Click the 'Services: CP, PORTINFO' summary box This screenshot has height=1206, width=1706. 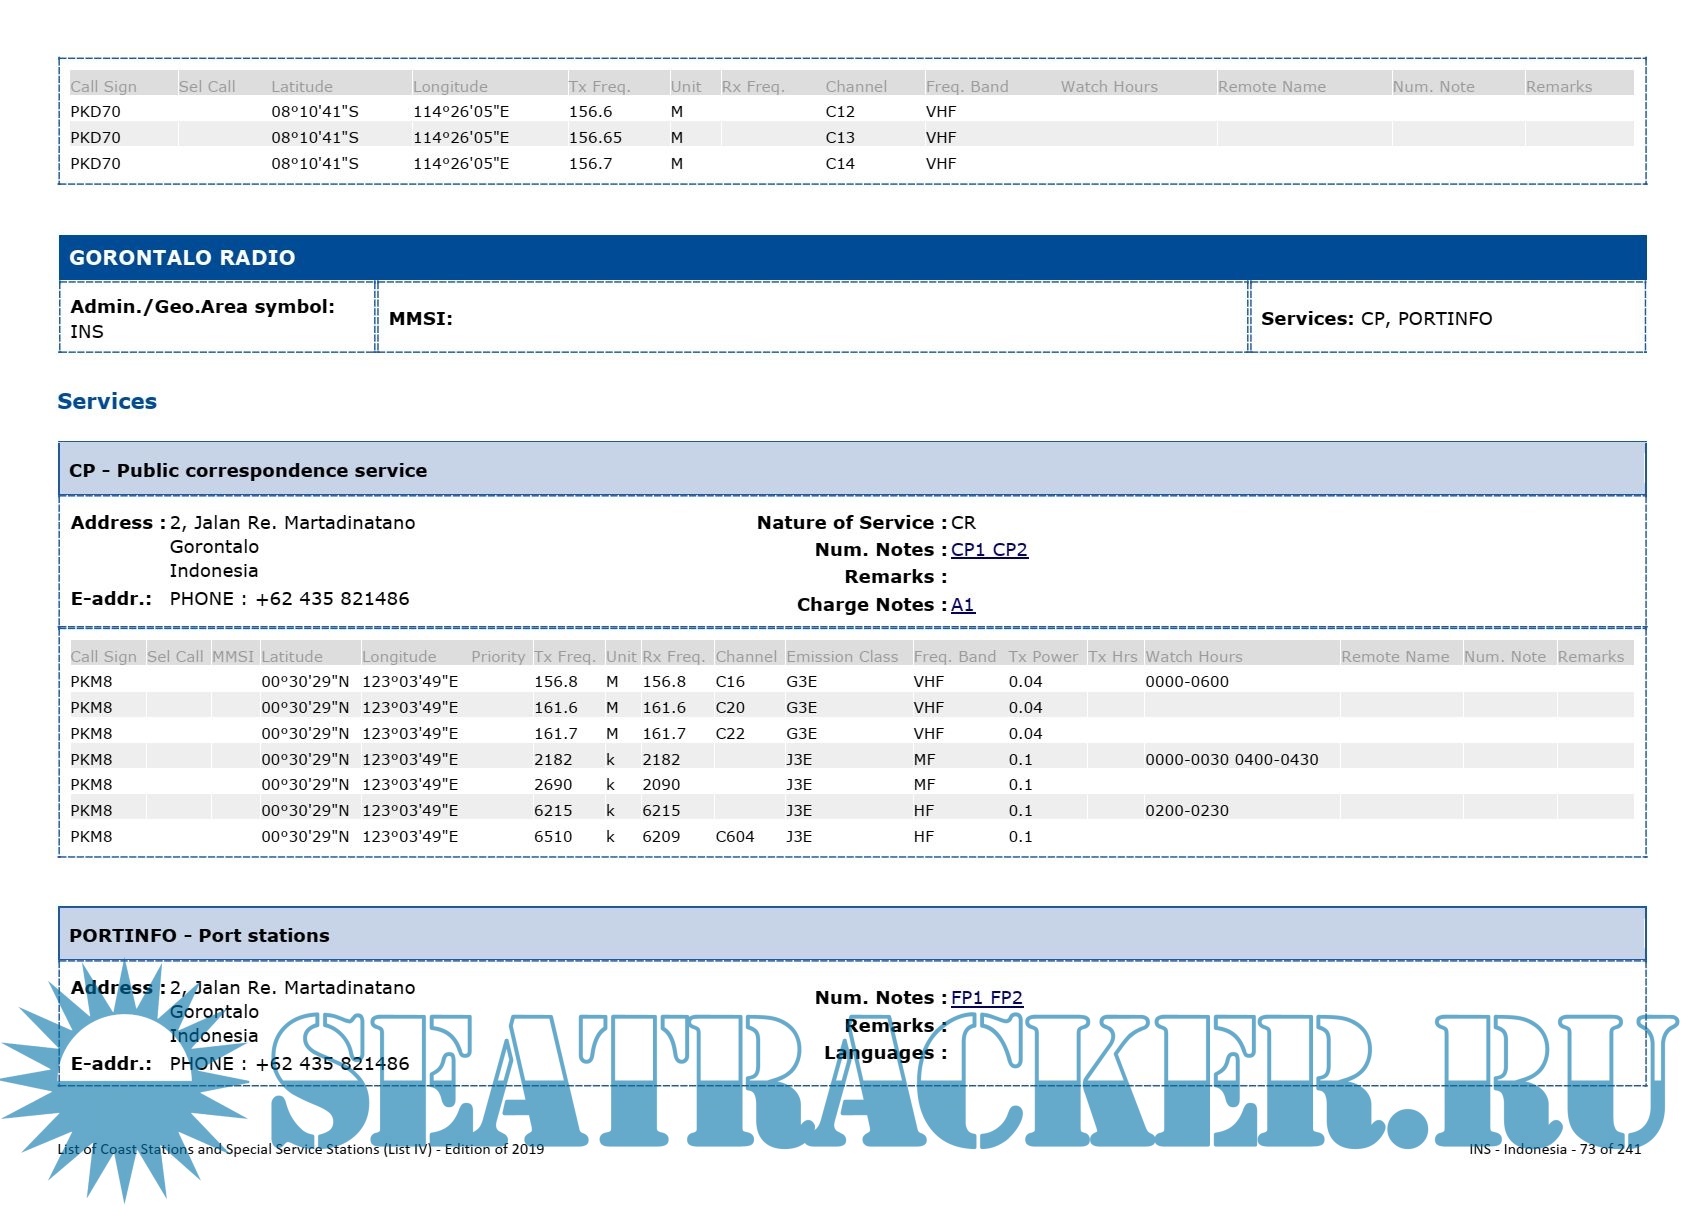click(1446, 318)
